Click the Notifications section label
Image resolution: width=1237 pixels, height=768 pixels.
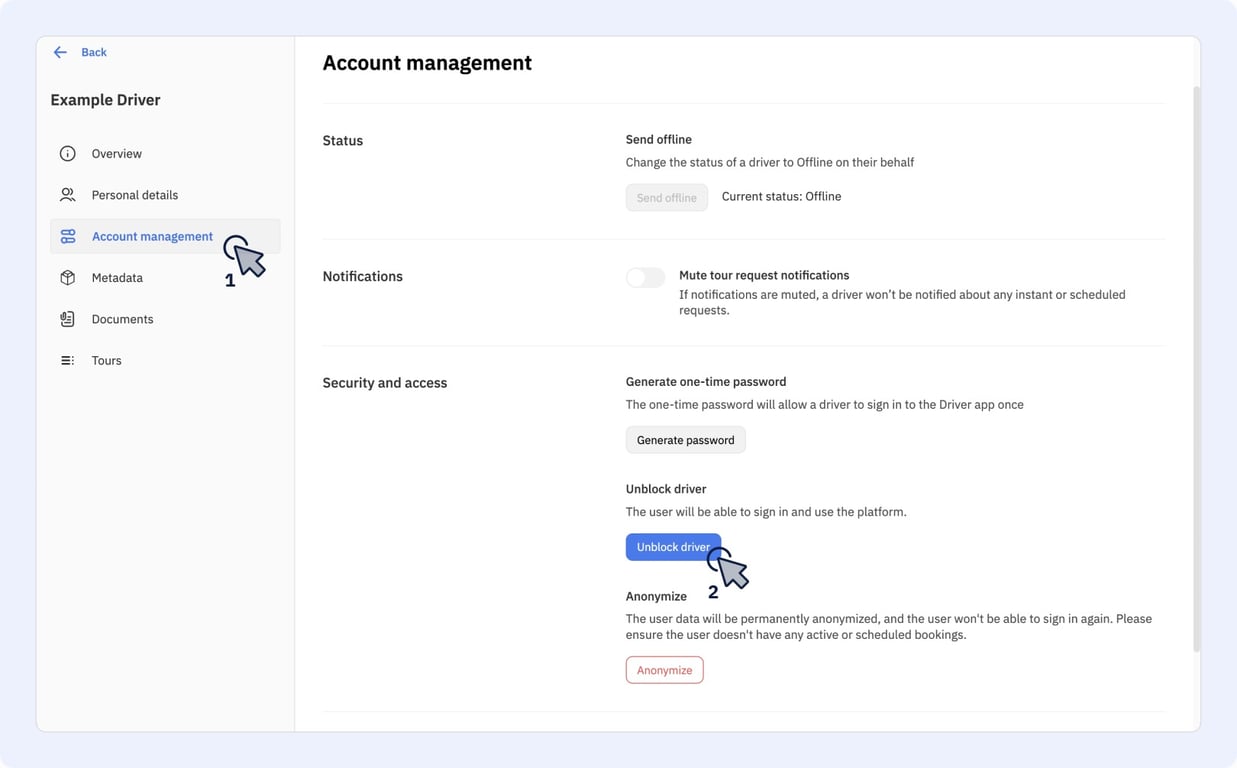(362, 277)
